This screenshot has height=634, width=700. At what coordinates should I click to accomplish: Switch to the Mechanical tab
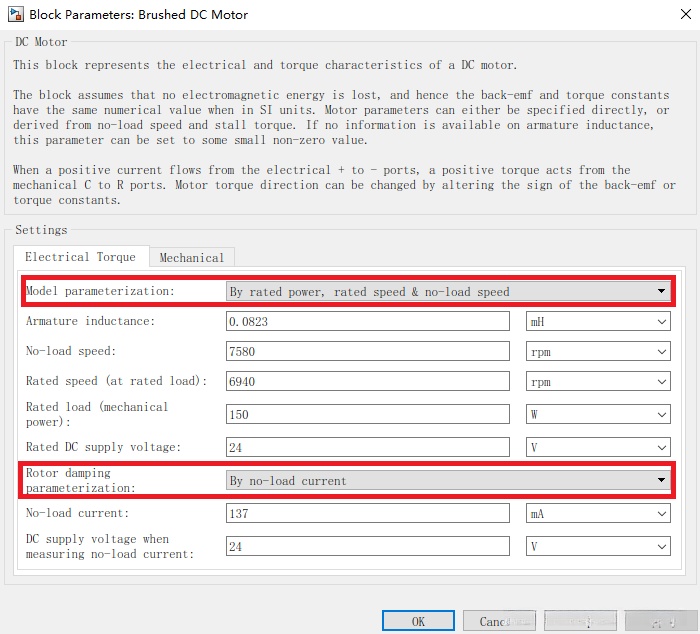point(192,258)
